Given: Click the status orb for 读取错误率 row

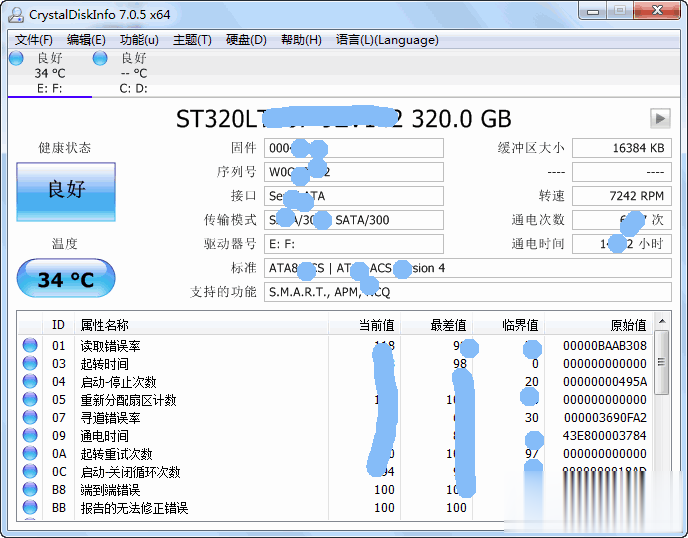Looking at the screenshot, I should pos(30,345).
